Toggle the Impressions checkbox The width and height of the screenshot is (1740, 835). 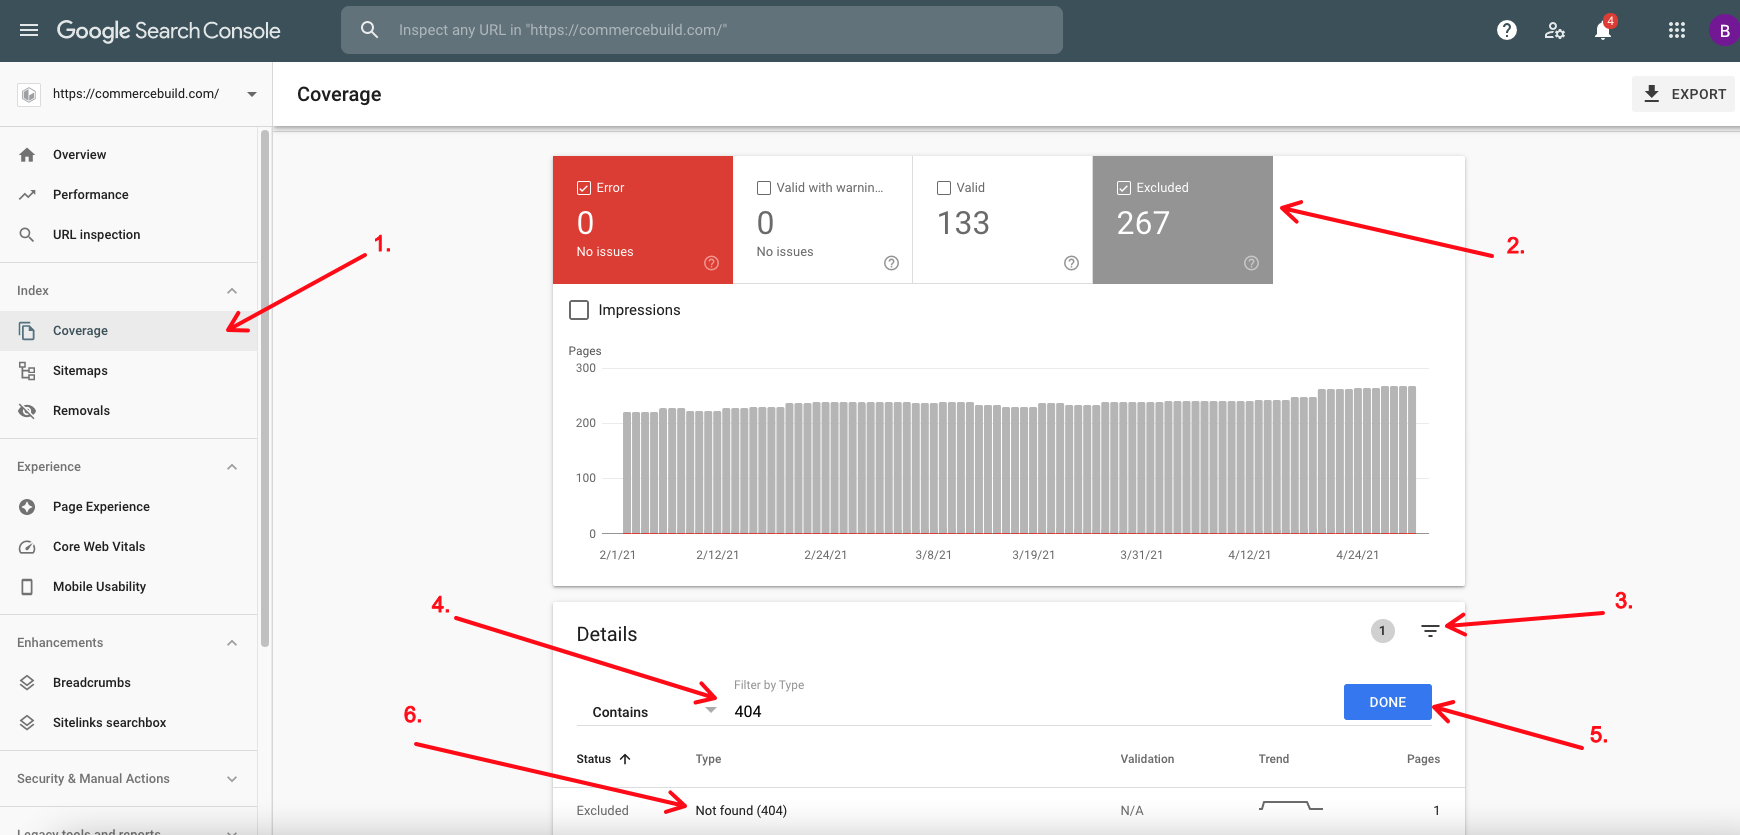(x=579, y=310)
